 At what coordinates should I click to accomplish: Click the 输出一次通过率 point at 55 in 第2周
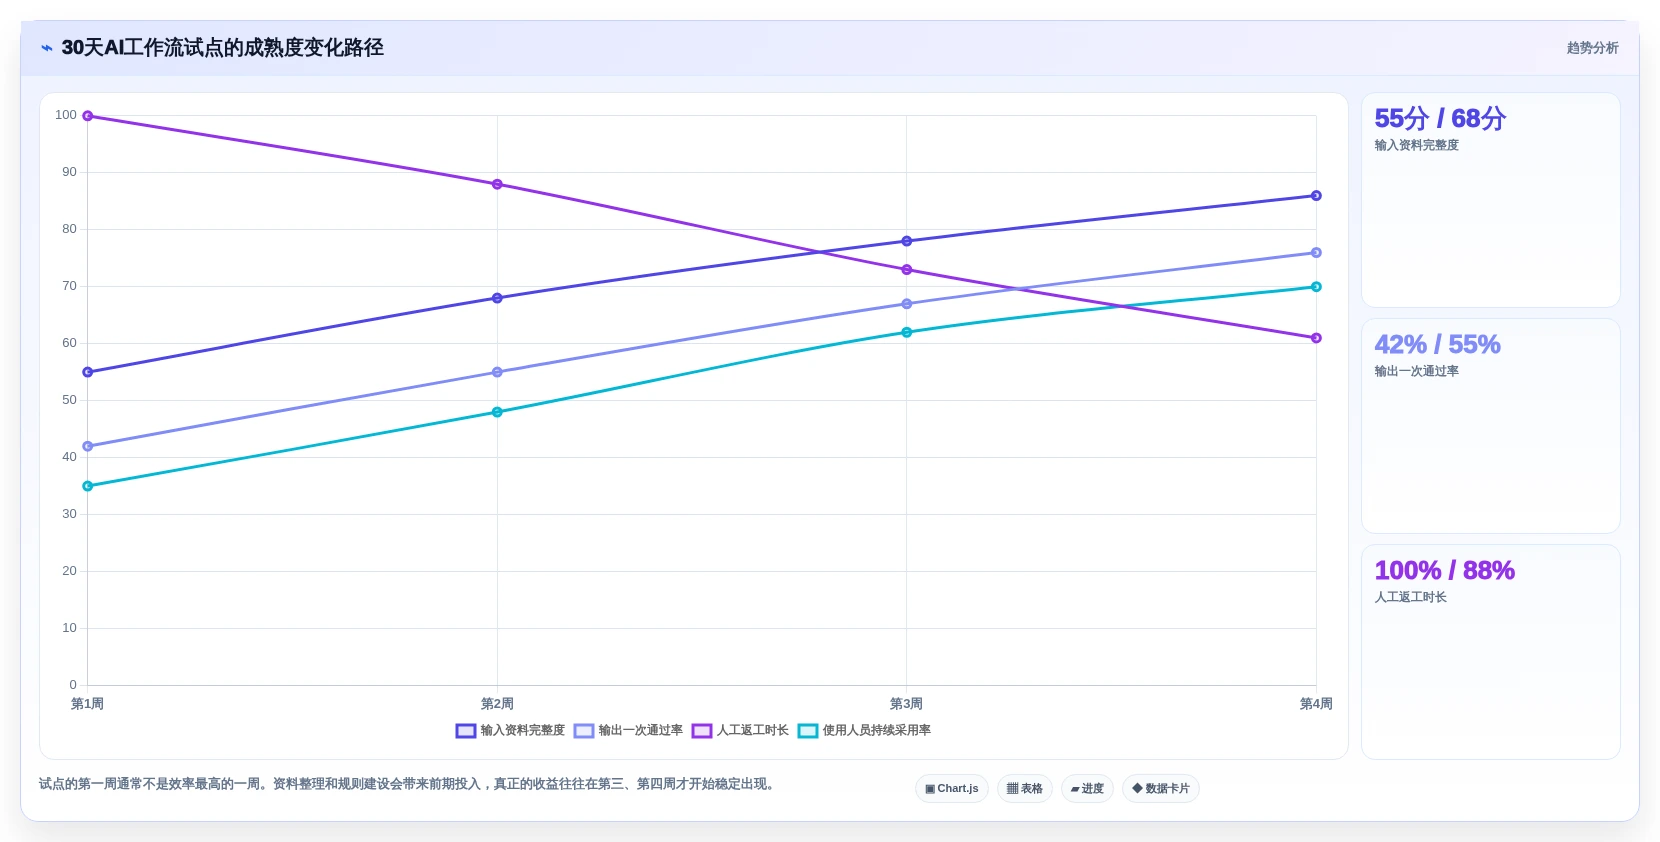pos(497,372)
